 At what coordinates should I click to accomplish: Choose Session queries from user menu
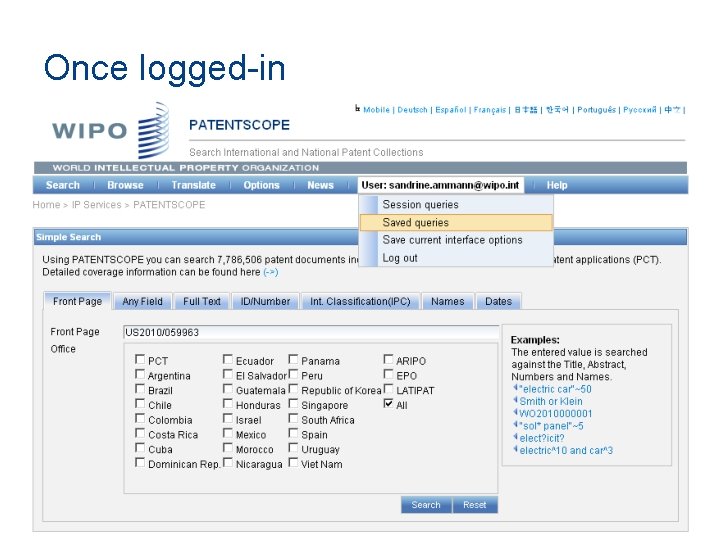(456, 204)
